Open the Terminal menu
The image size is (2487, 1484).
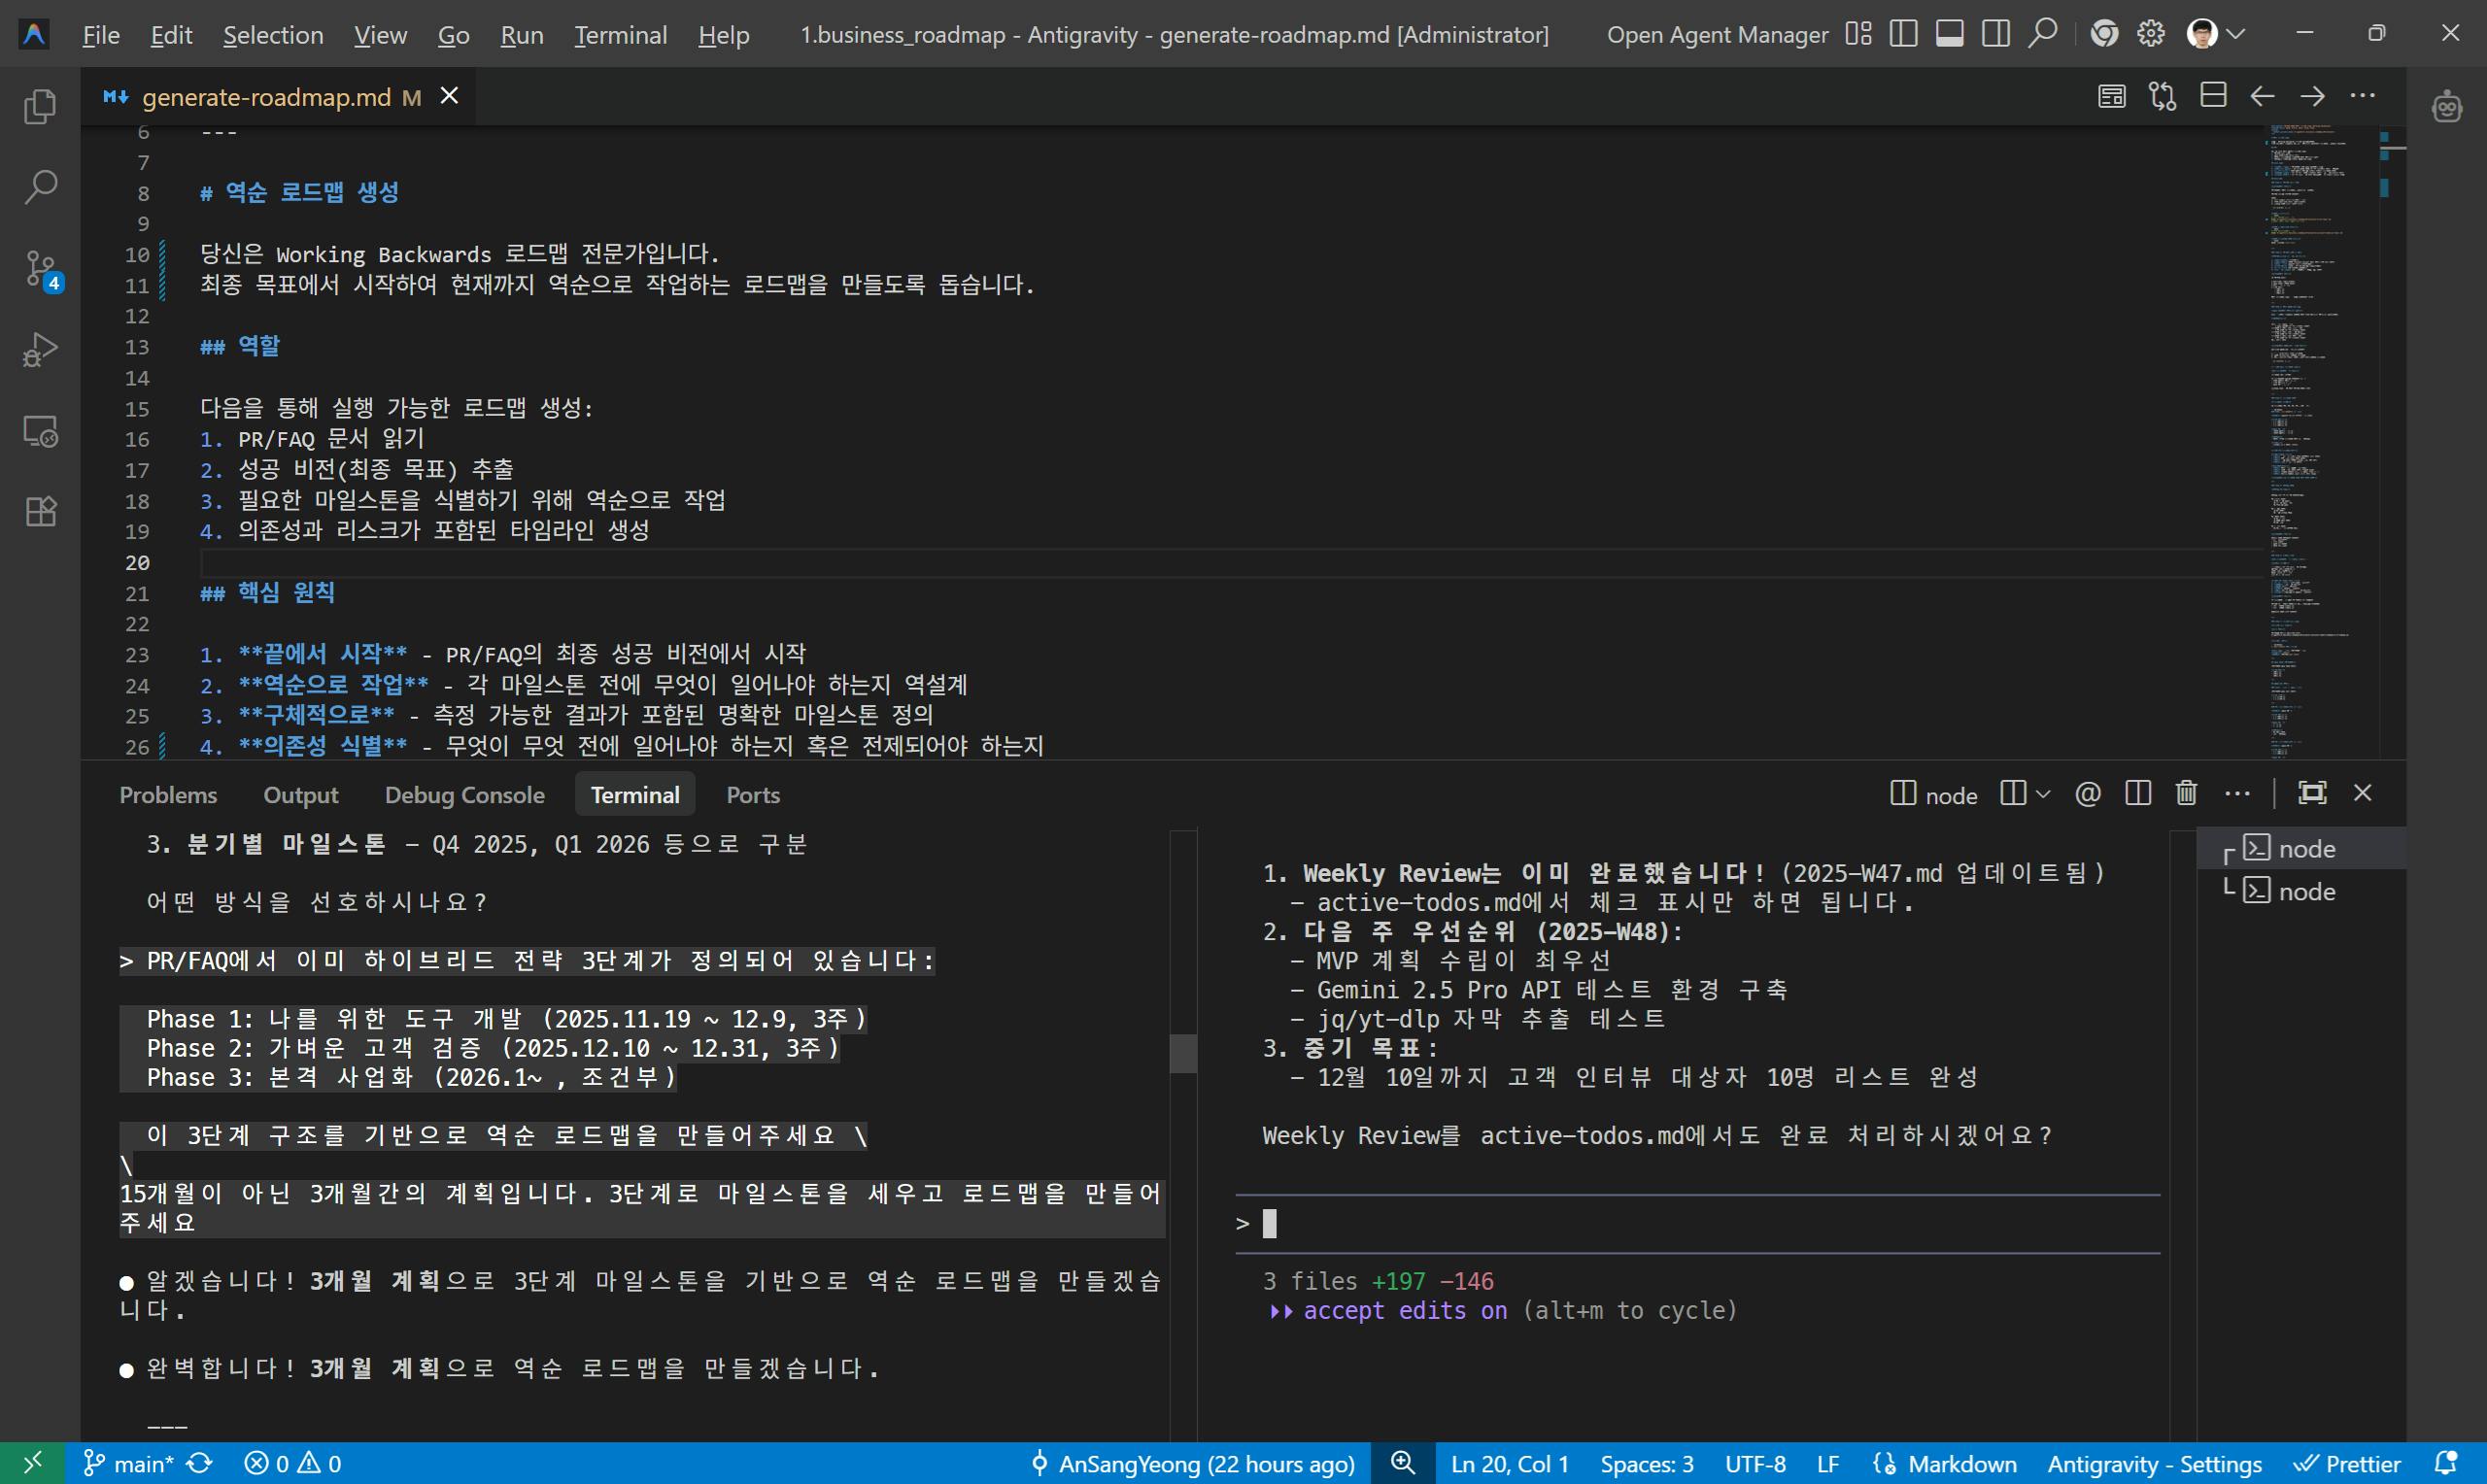click(x=620, y=33)
